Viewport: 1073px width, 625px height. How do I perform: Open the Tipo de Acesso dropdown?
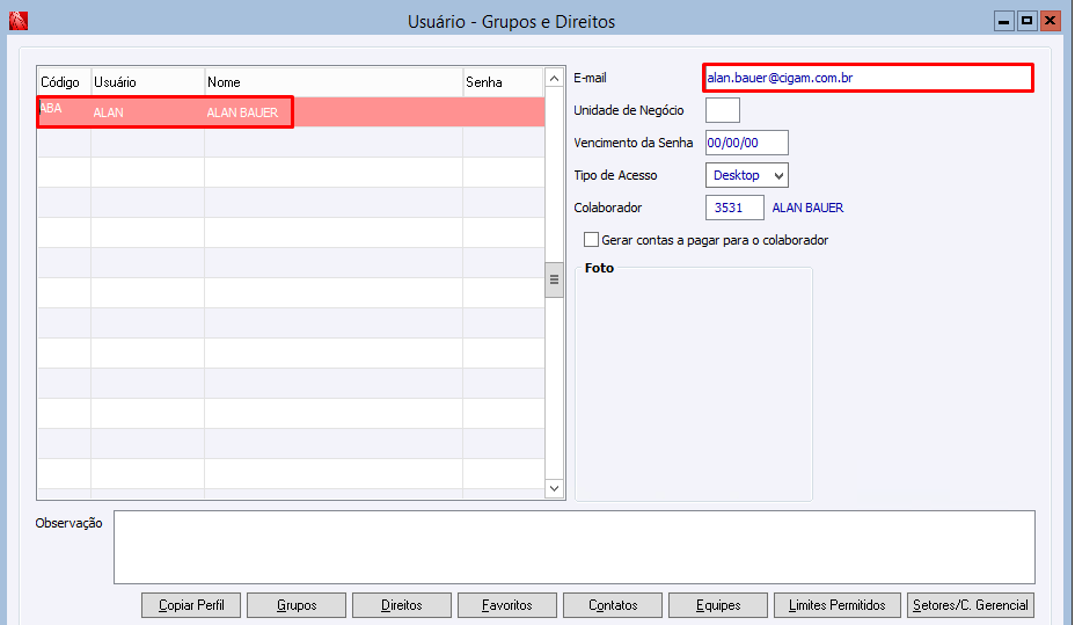click(x=747, y=175)
